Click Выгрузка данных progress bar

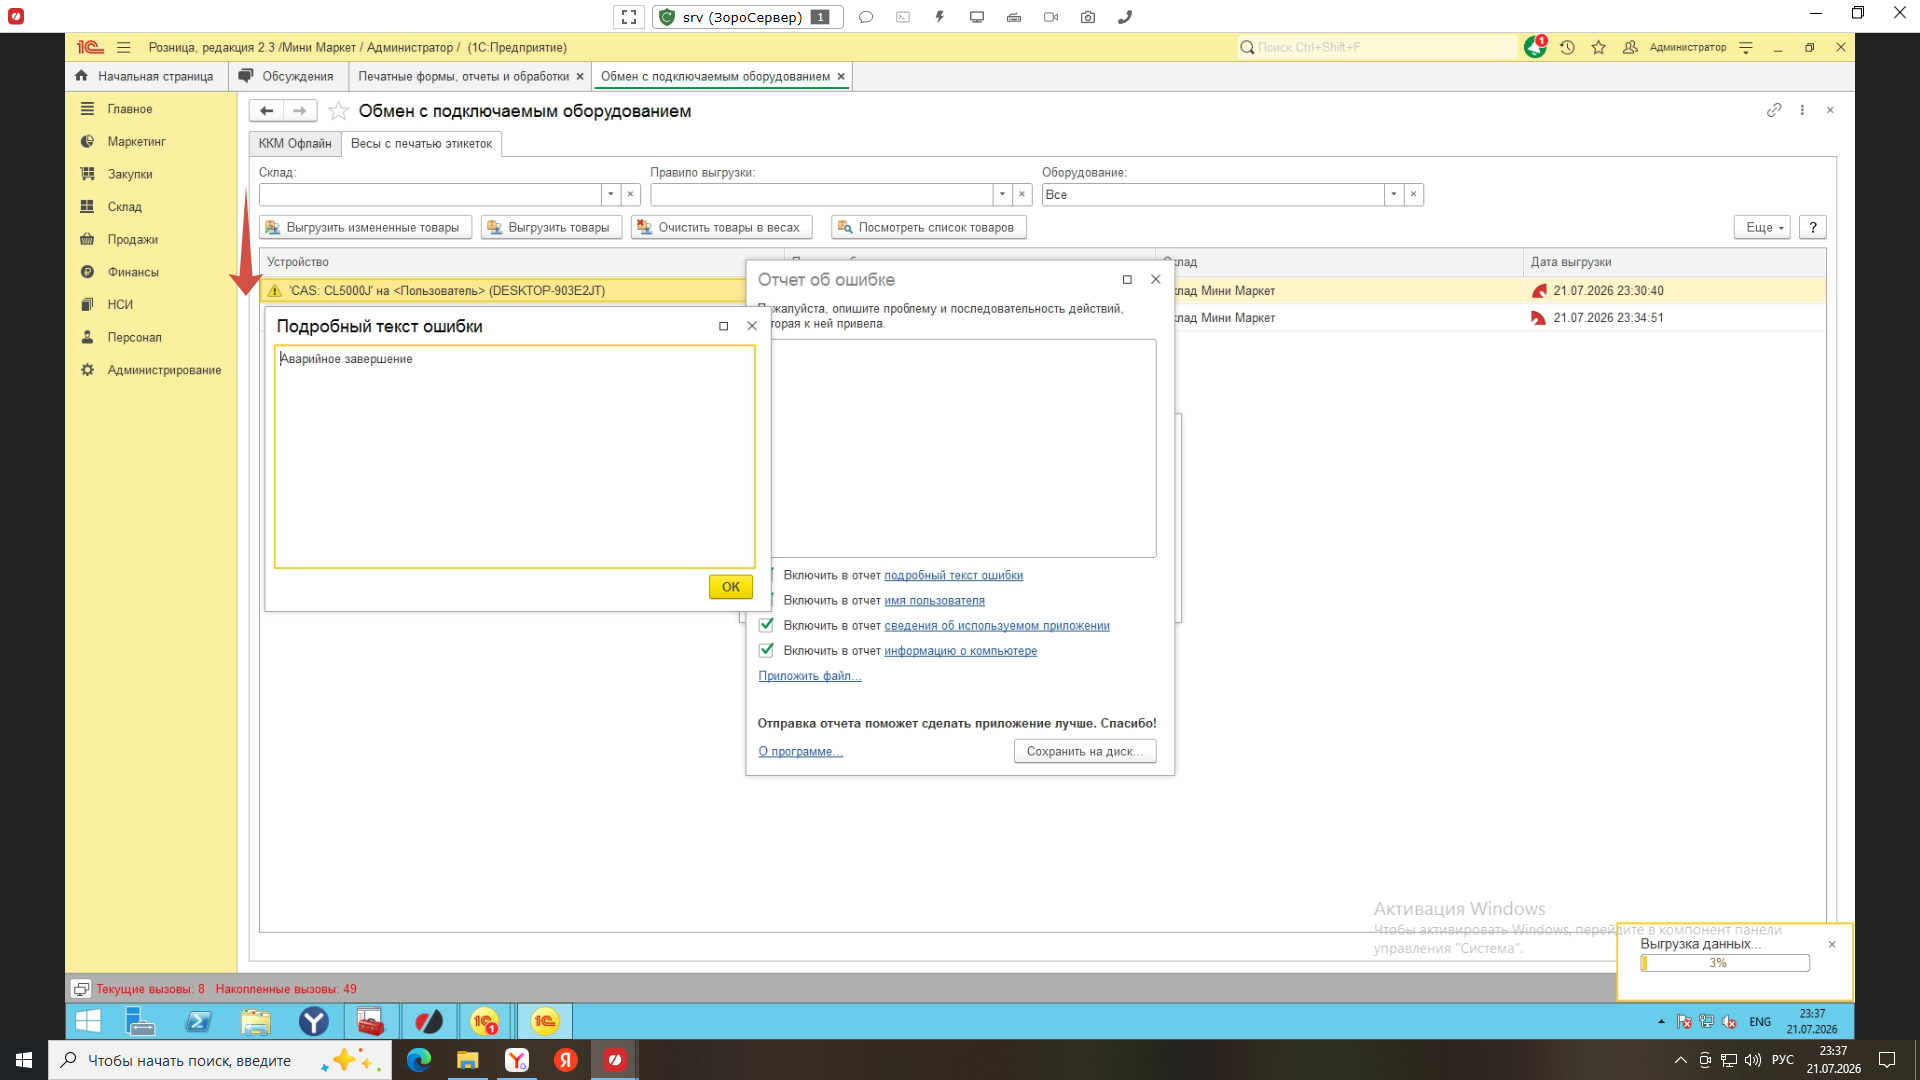[1724, 963]
